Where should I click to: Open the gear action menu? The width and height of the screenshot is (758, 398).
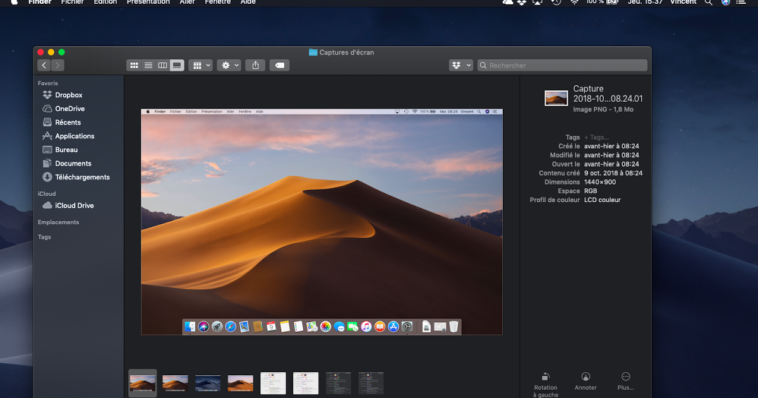click(229, 65)
